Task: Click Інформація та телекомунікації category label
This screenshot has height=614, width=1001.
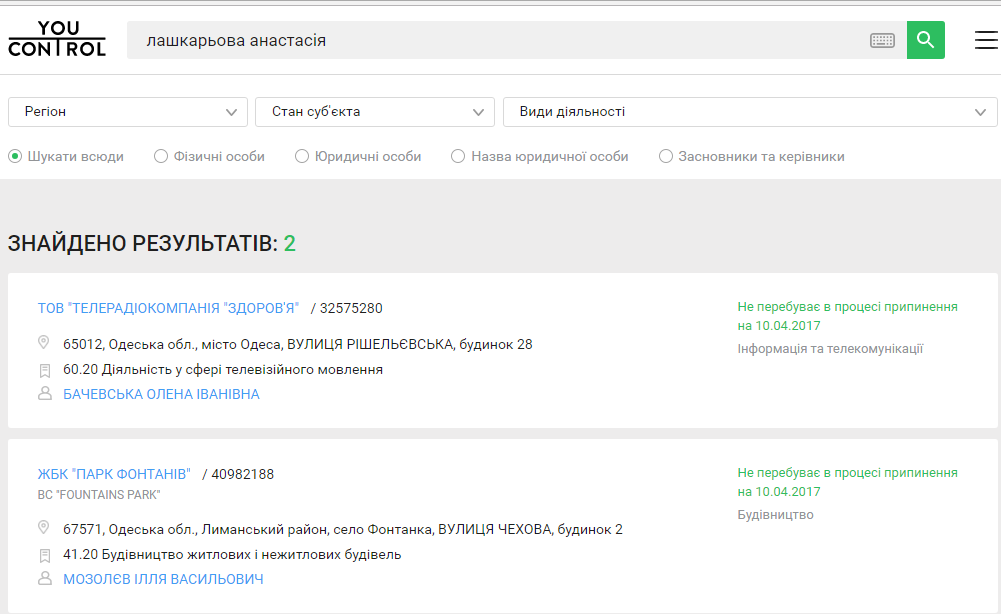Action: [830, 349]
